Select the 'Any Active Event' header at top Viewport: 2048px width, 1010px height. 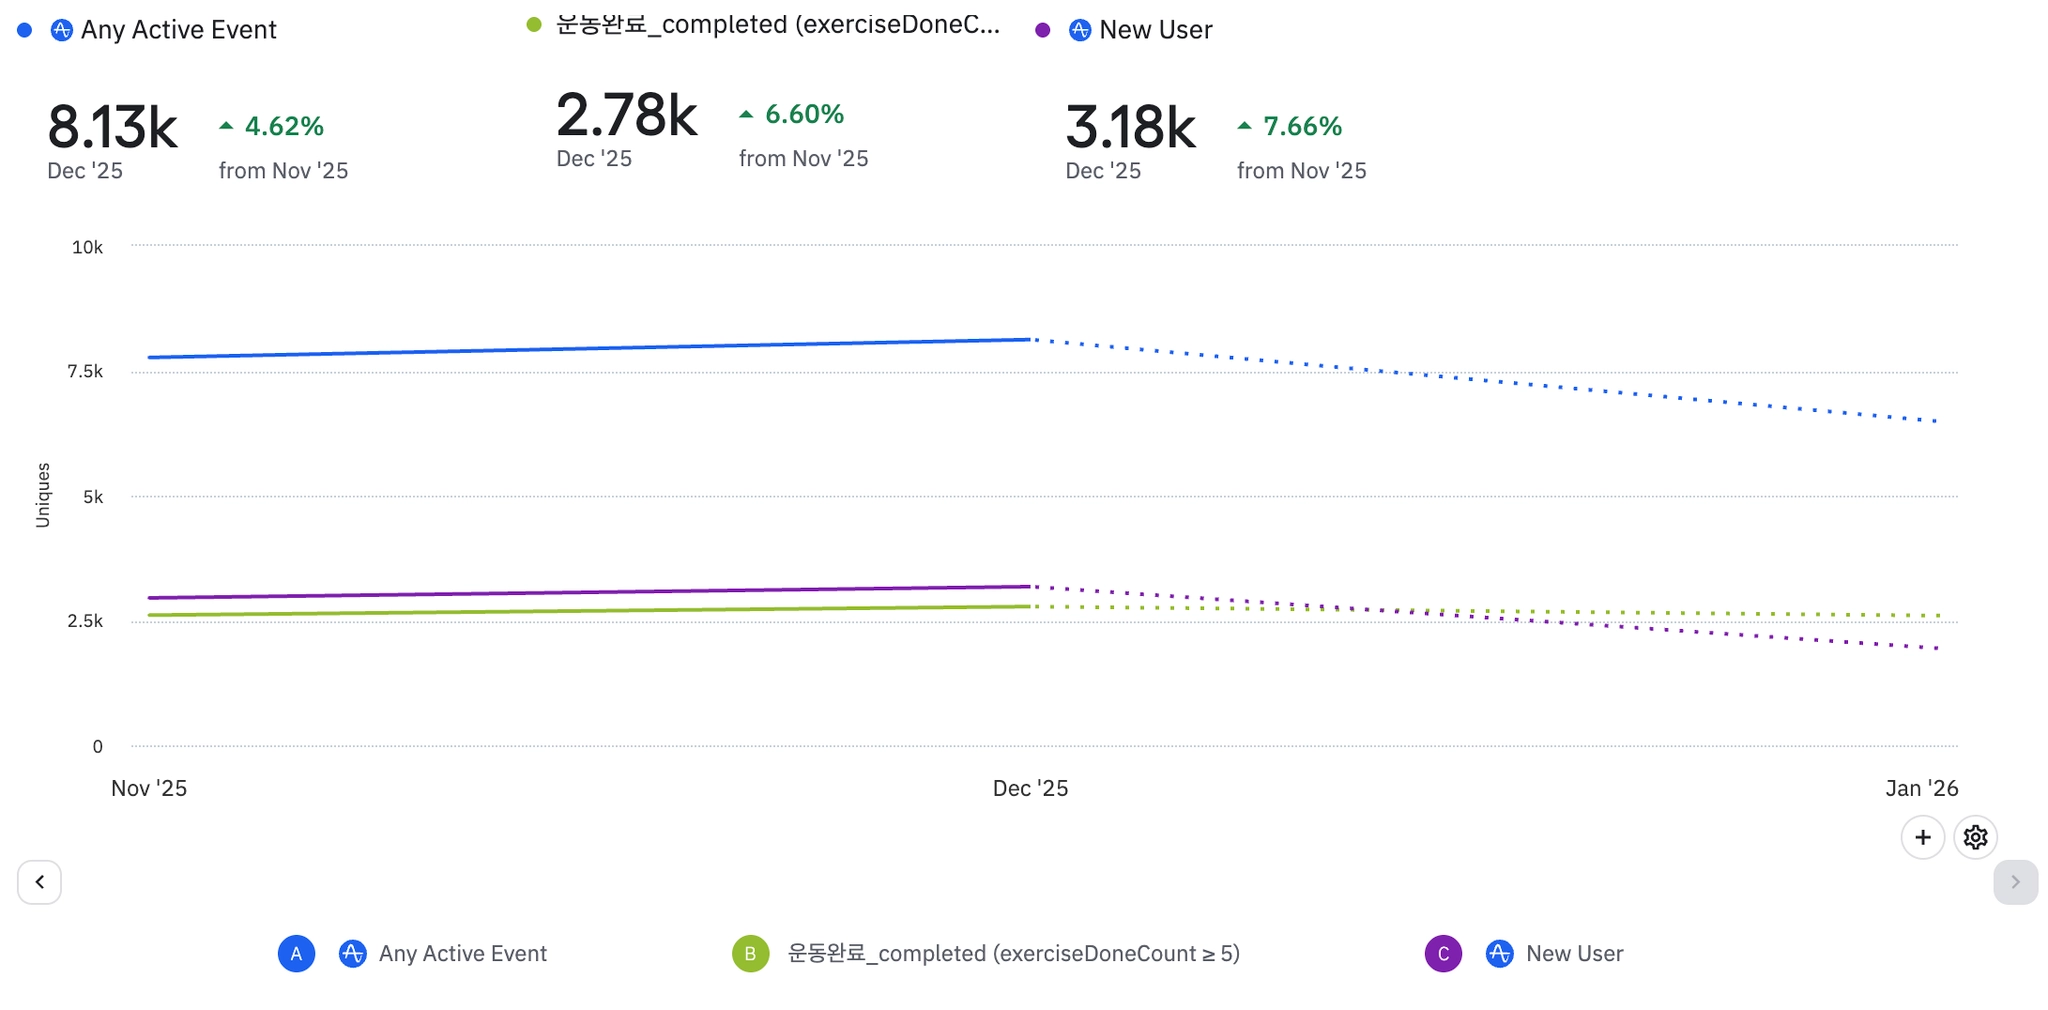point(178,30)
